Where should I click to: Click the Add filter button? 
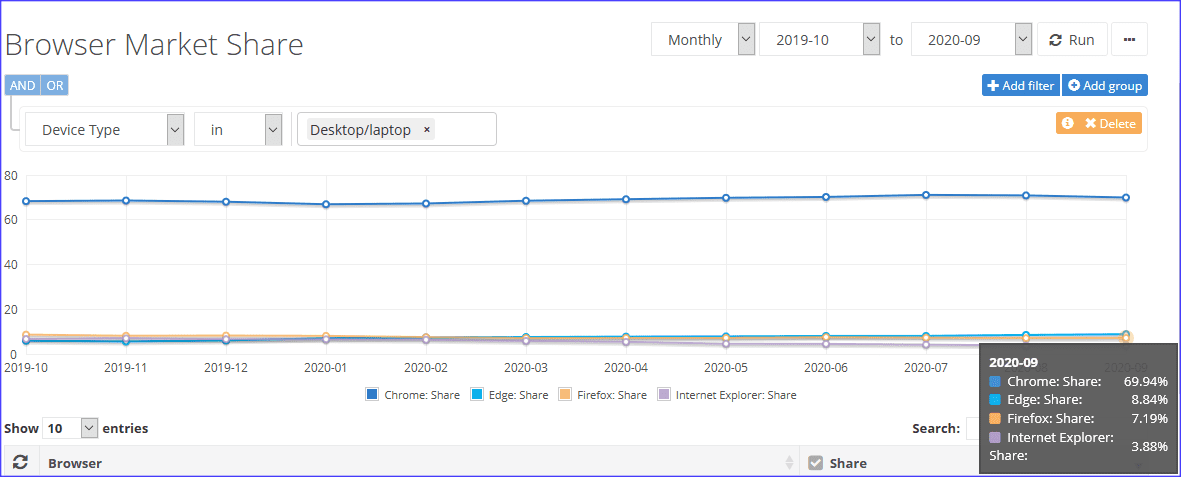[1020, 86]
